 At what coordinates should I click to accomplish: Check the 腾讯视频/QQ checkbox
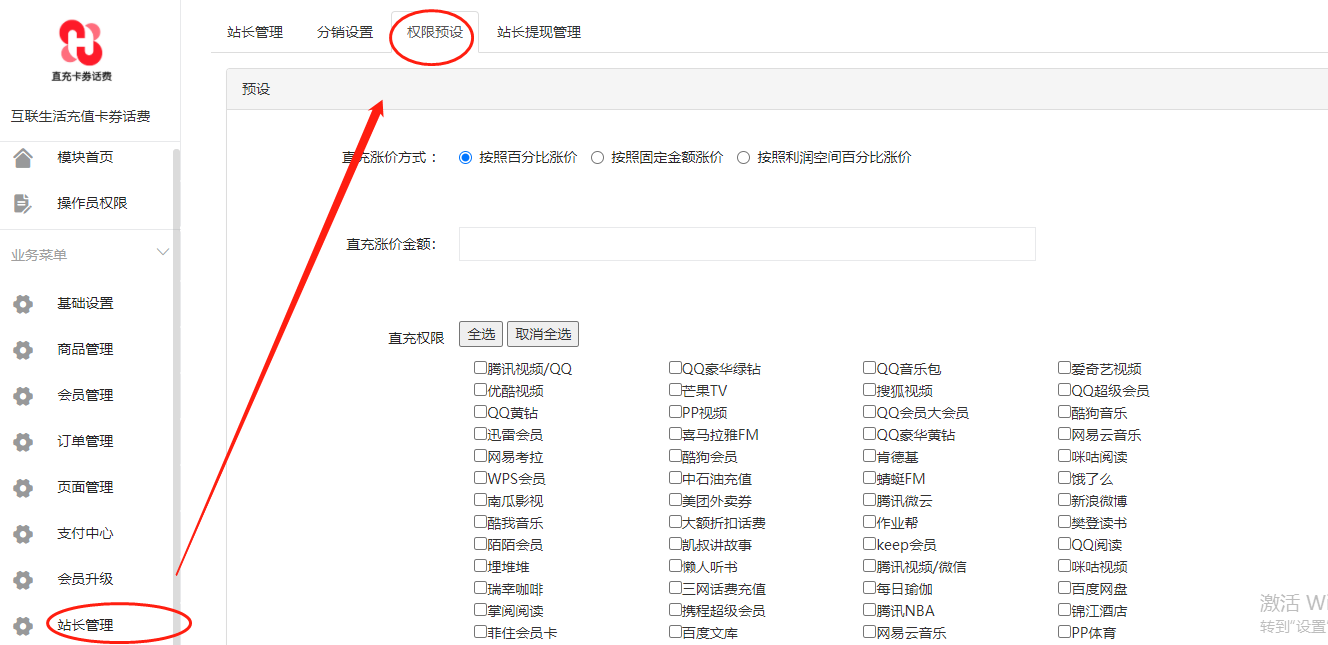481,368
